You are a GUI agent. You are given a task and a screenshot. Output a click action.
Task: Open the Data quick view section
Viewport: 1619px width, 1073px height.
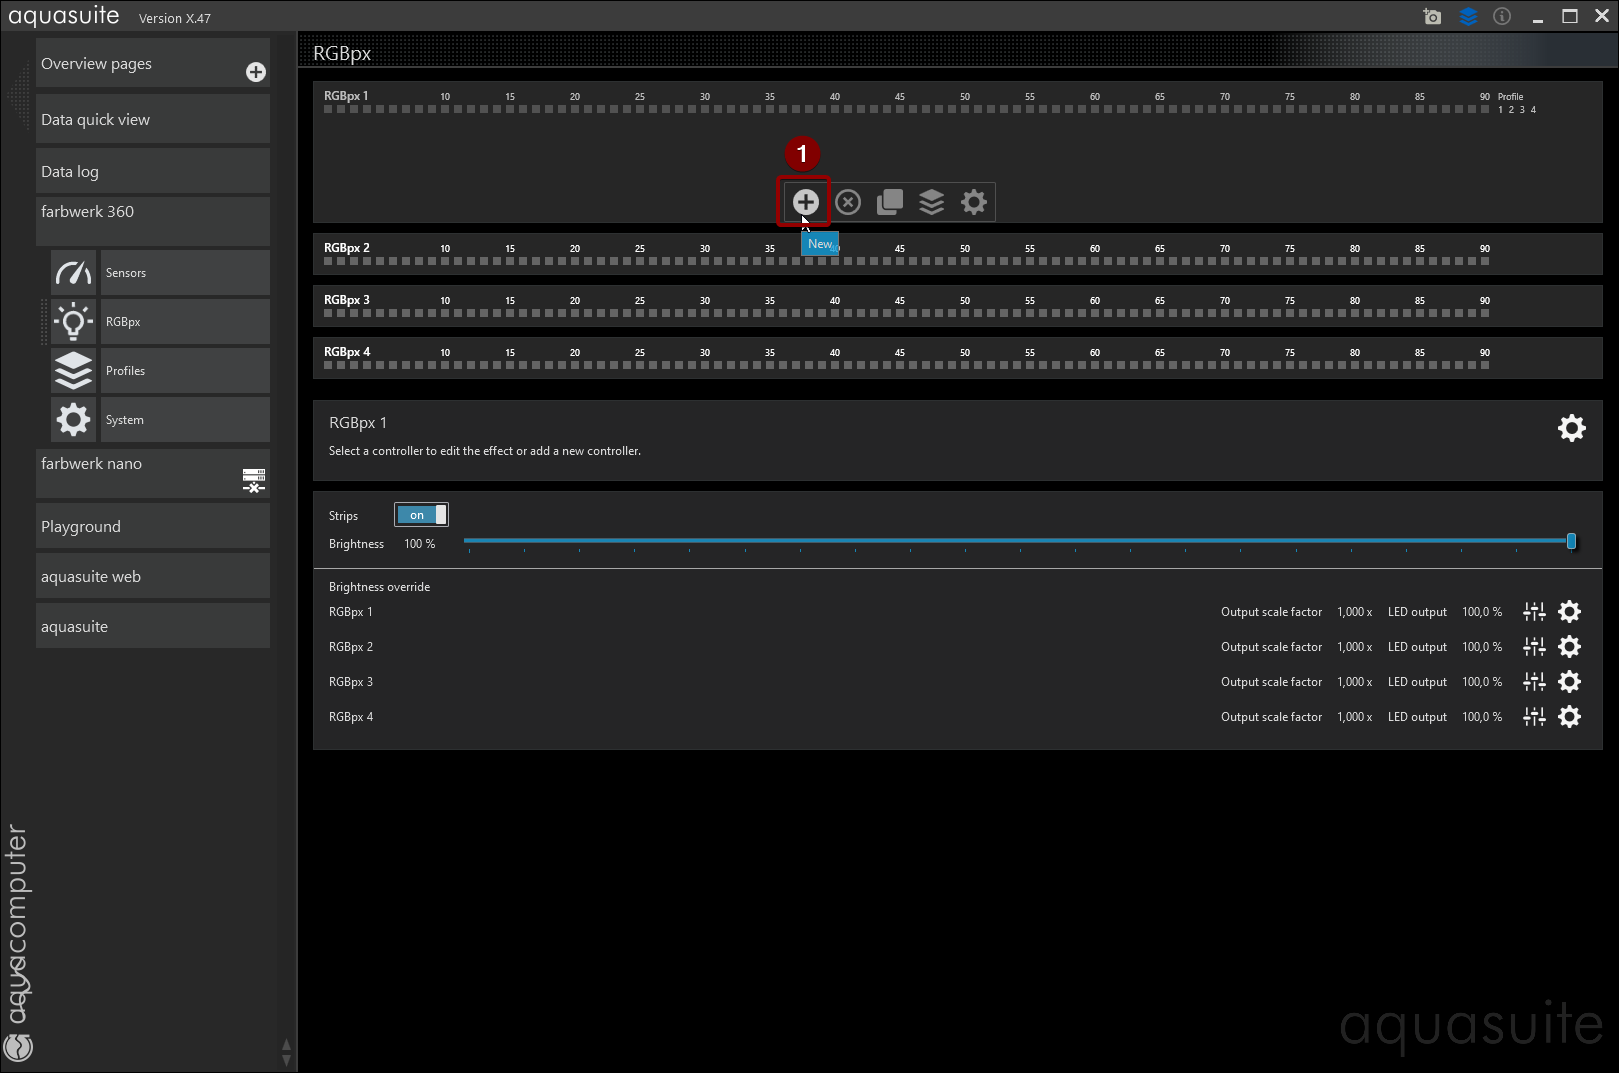pos(152,119)
